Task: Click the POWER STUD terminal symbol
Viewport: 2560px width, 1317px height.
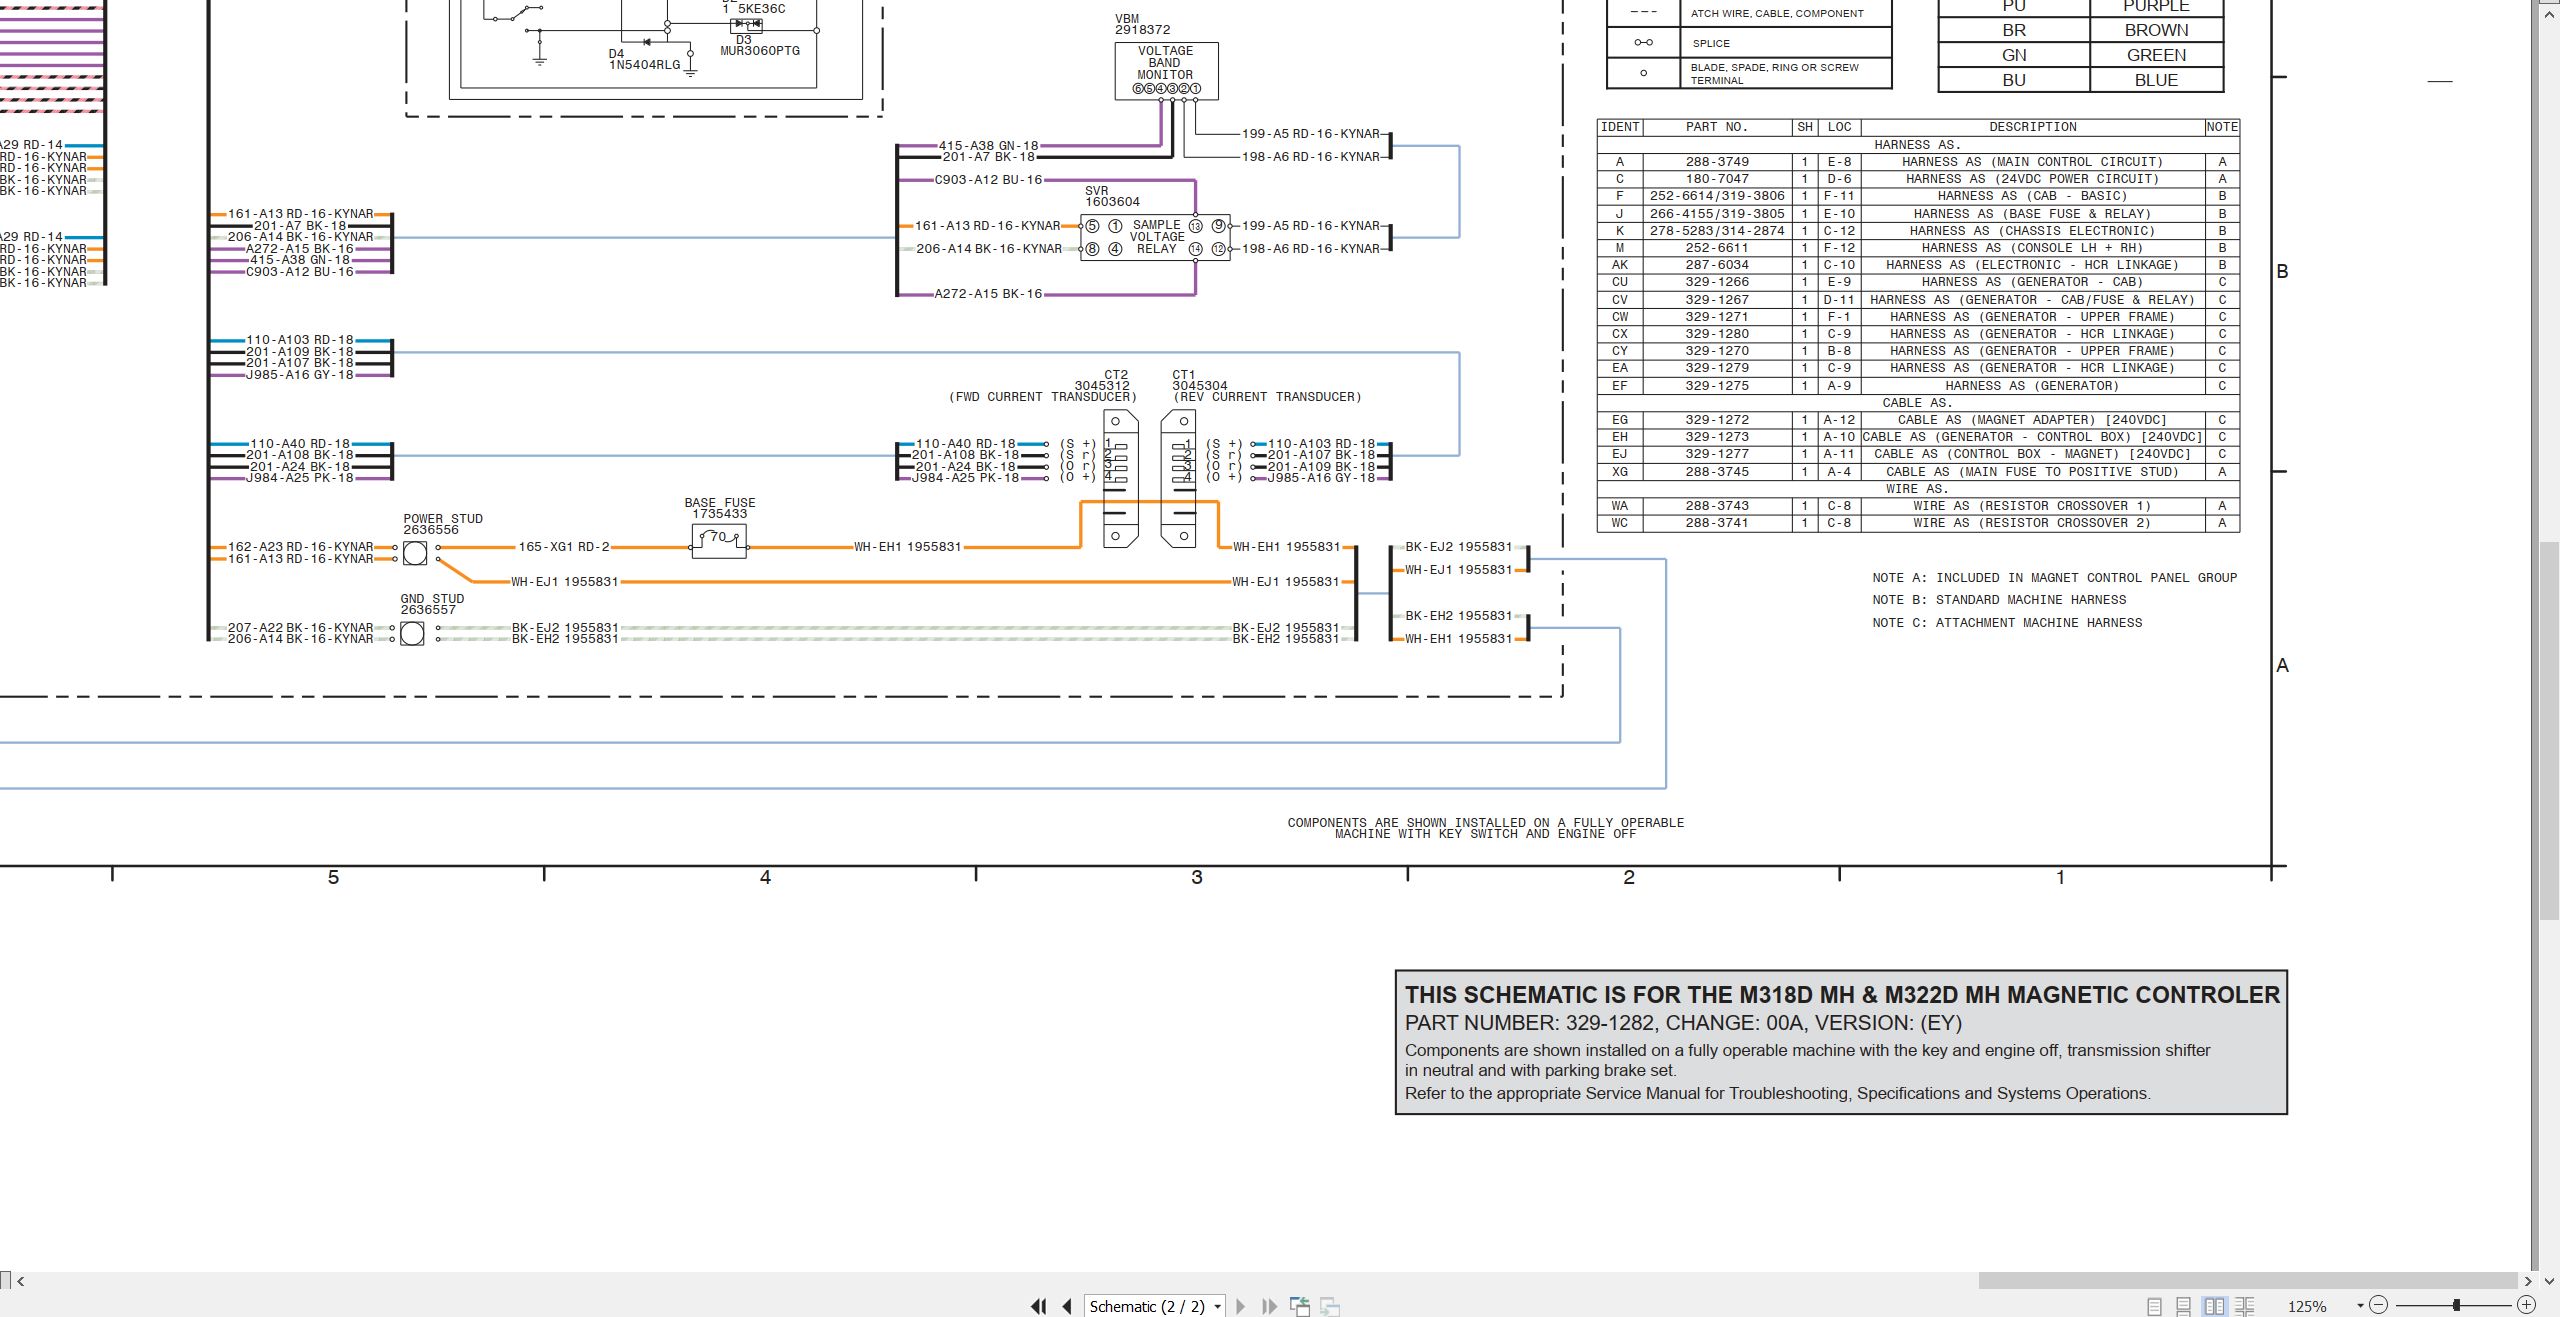Action: point(415,552)
